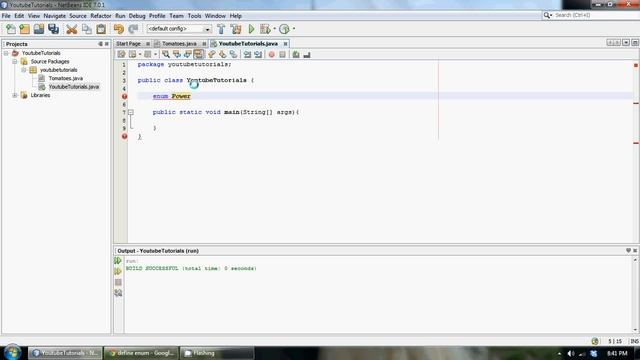Screen dimensions: 640x360
Task: Open the Debug Project dropdown arrow
Action: point(274,29)
